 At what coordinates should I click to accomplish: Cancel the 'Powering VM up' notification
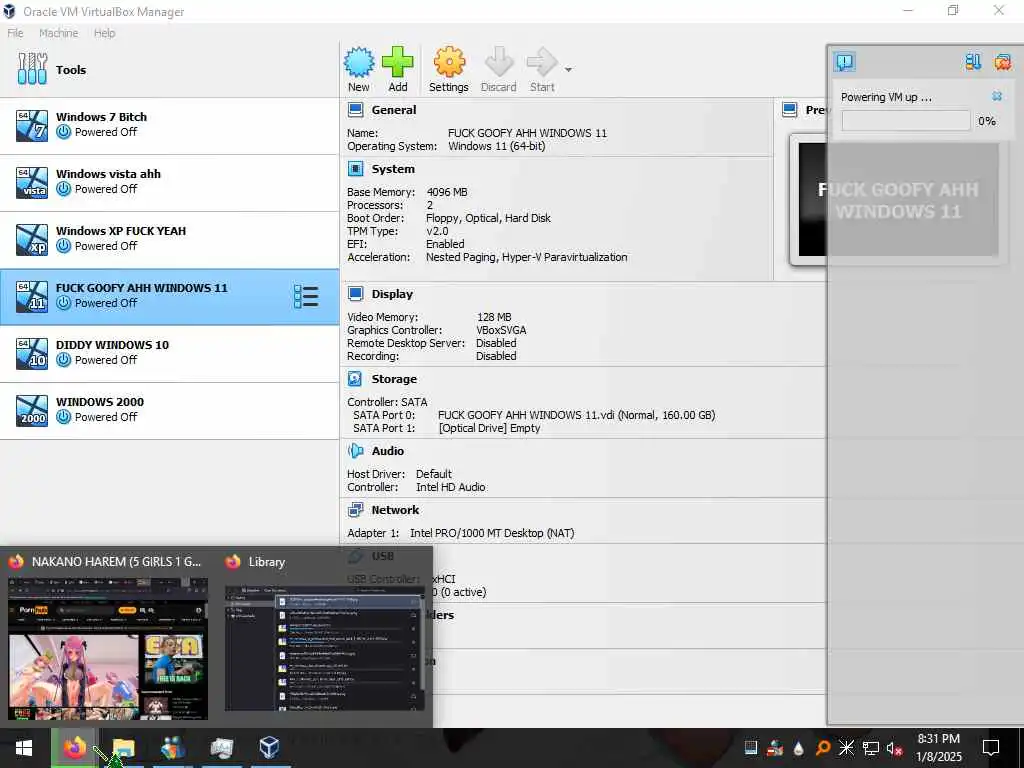[997, 96]
